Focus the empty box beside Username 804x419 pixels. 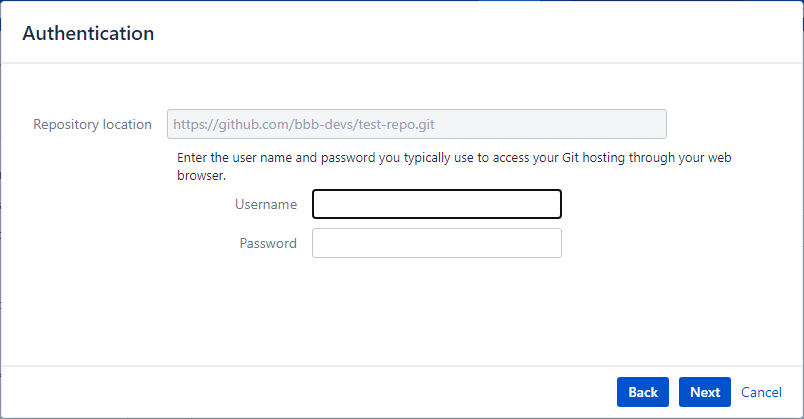pos(437,204)
